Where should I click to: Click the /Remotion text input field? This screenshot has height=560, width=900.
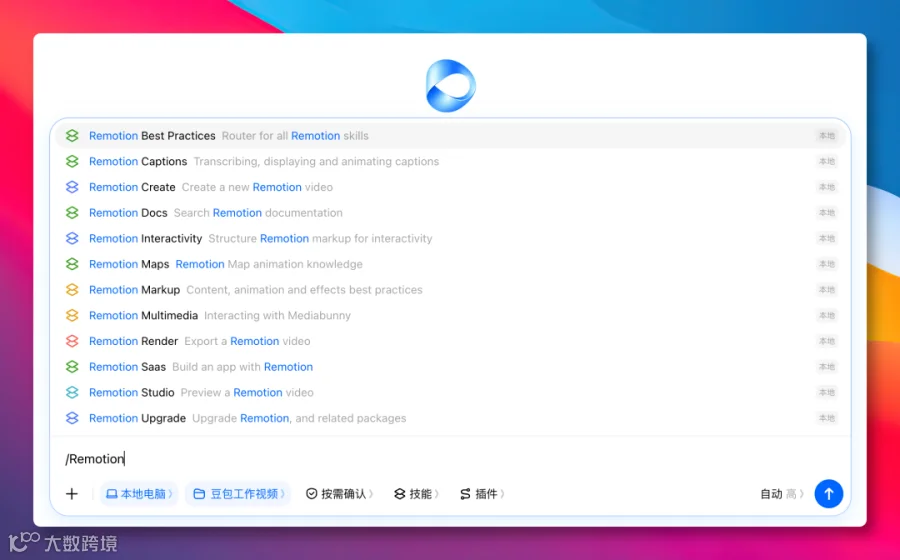[450, 459]
